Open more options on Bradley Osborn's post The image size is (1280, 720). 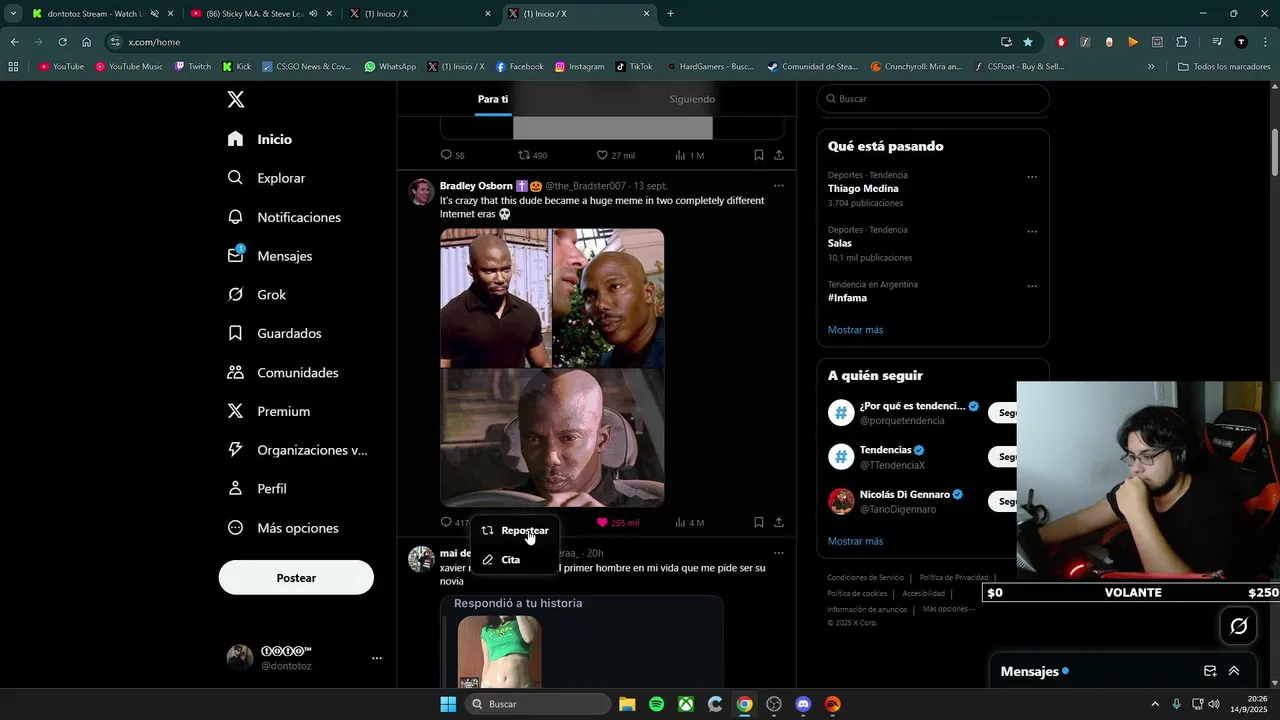click(779, 186)
